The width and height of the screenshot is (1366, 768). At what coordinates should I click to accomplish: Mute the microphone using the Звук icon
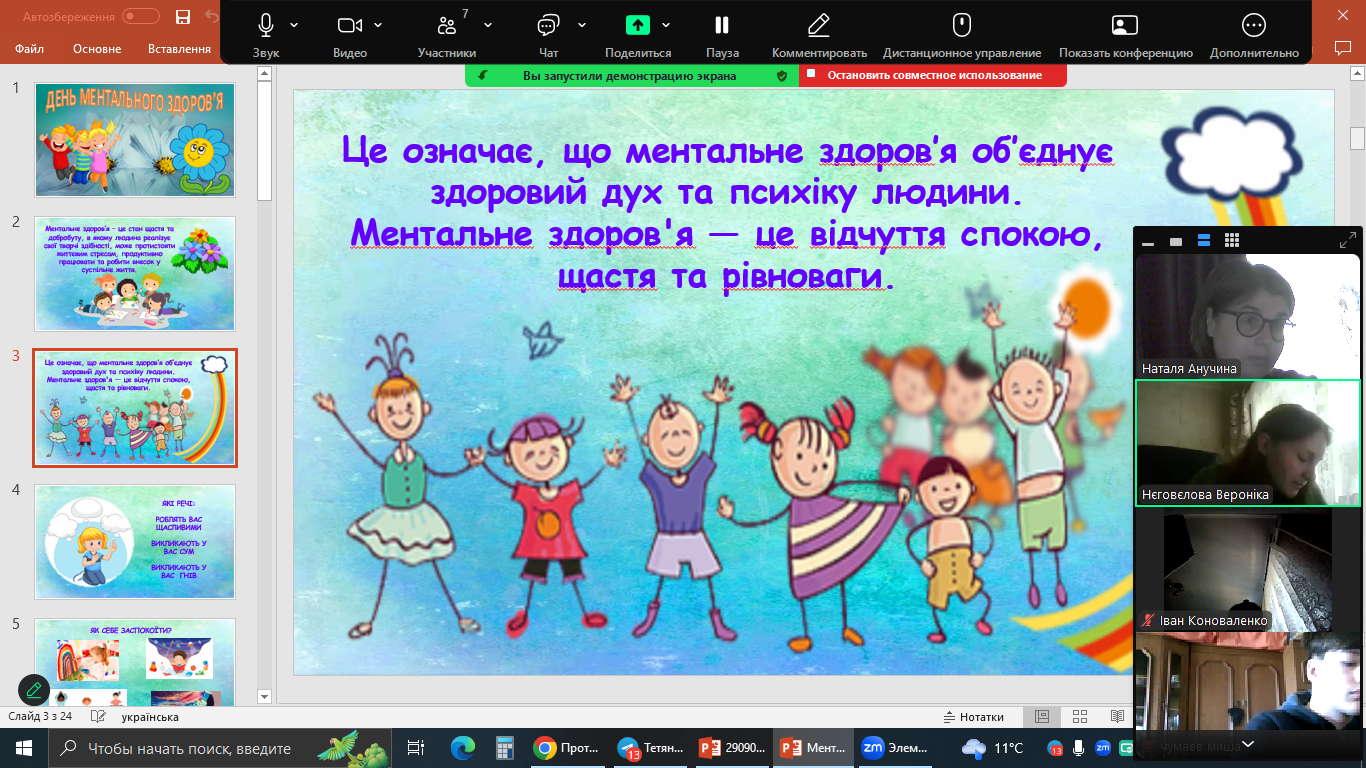point(266,25)
